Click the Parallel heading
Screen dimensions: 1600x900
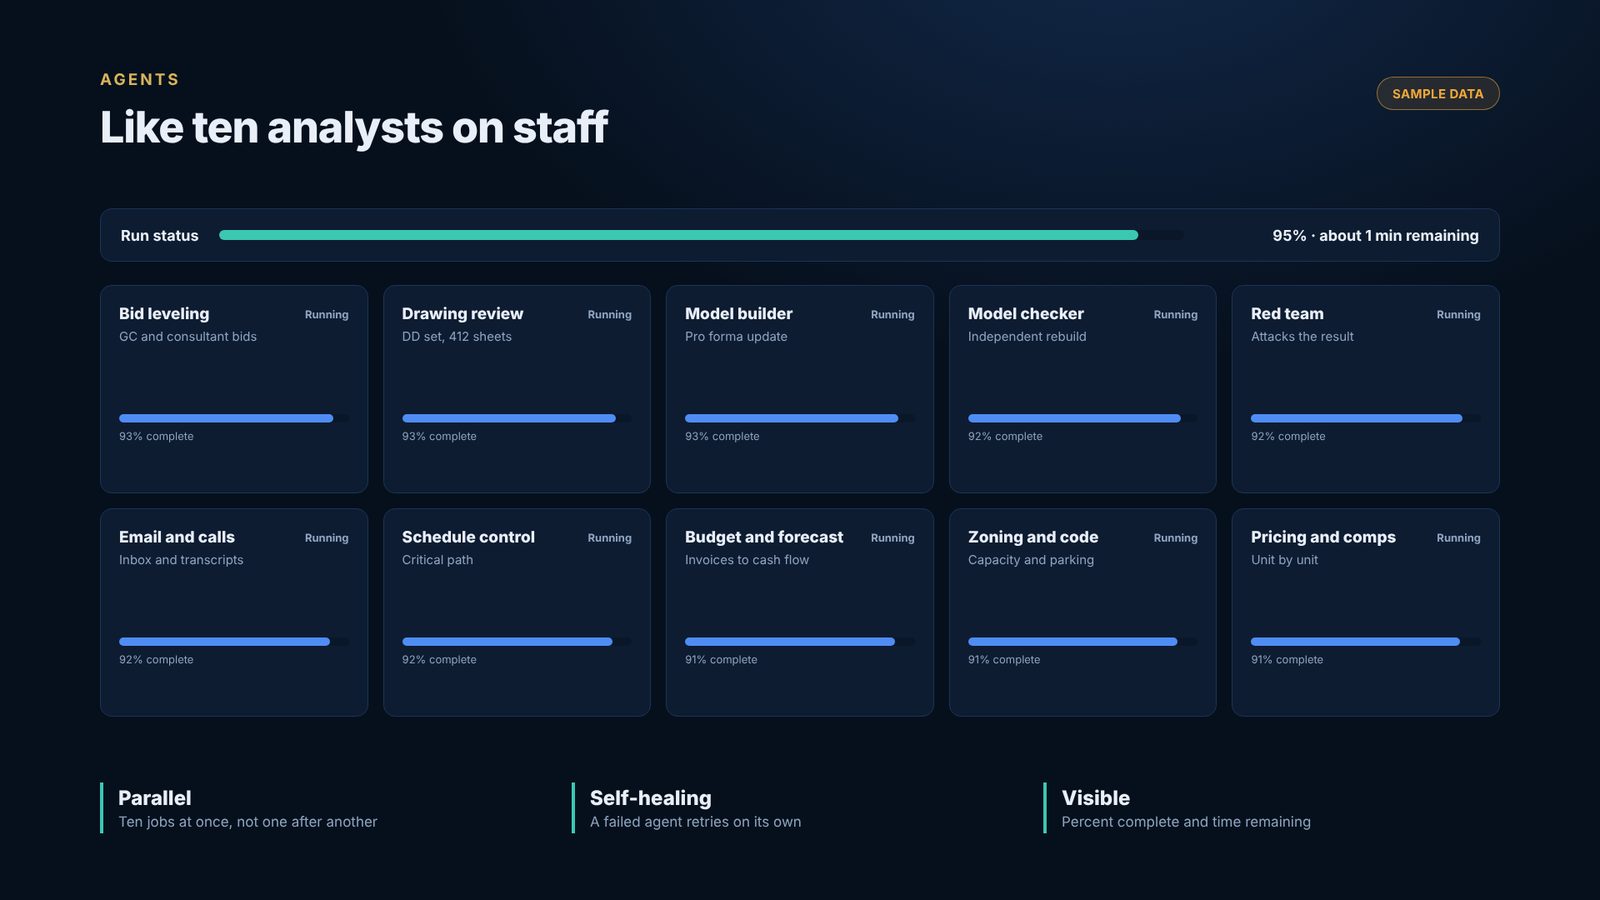[x=154, y=798]
